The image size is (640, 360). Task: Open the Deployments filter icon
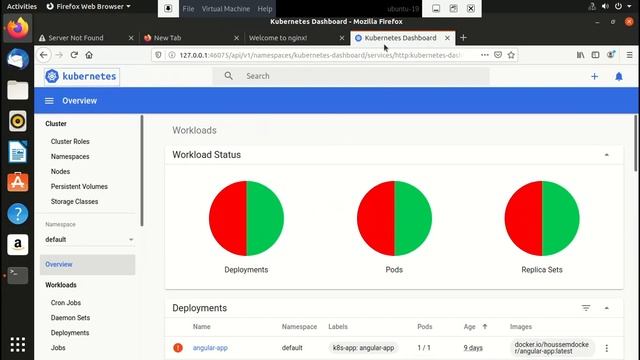pyautogui.click(x=586, y=308)
